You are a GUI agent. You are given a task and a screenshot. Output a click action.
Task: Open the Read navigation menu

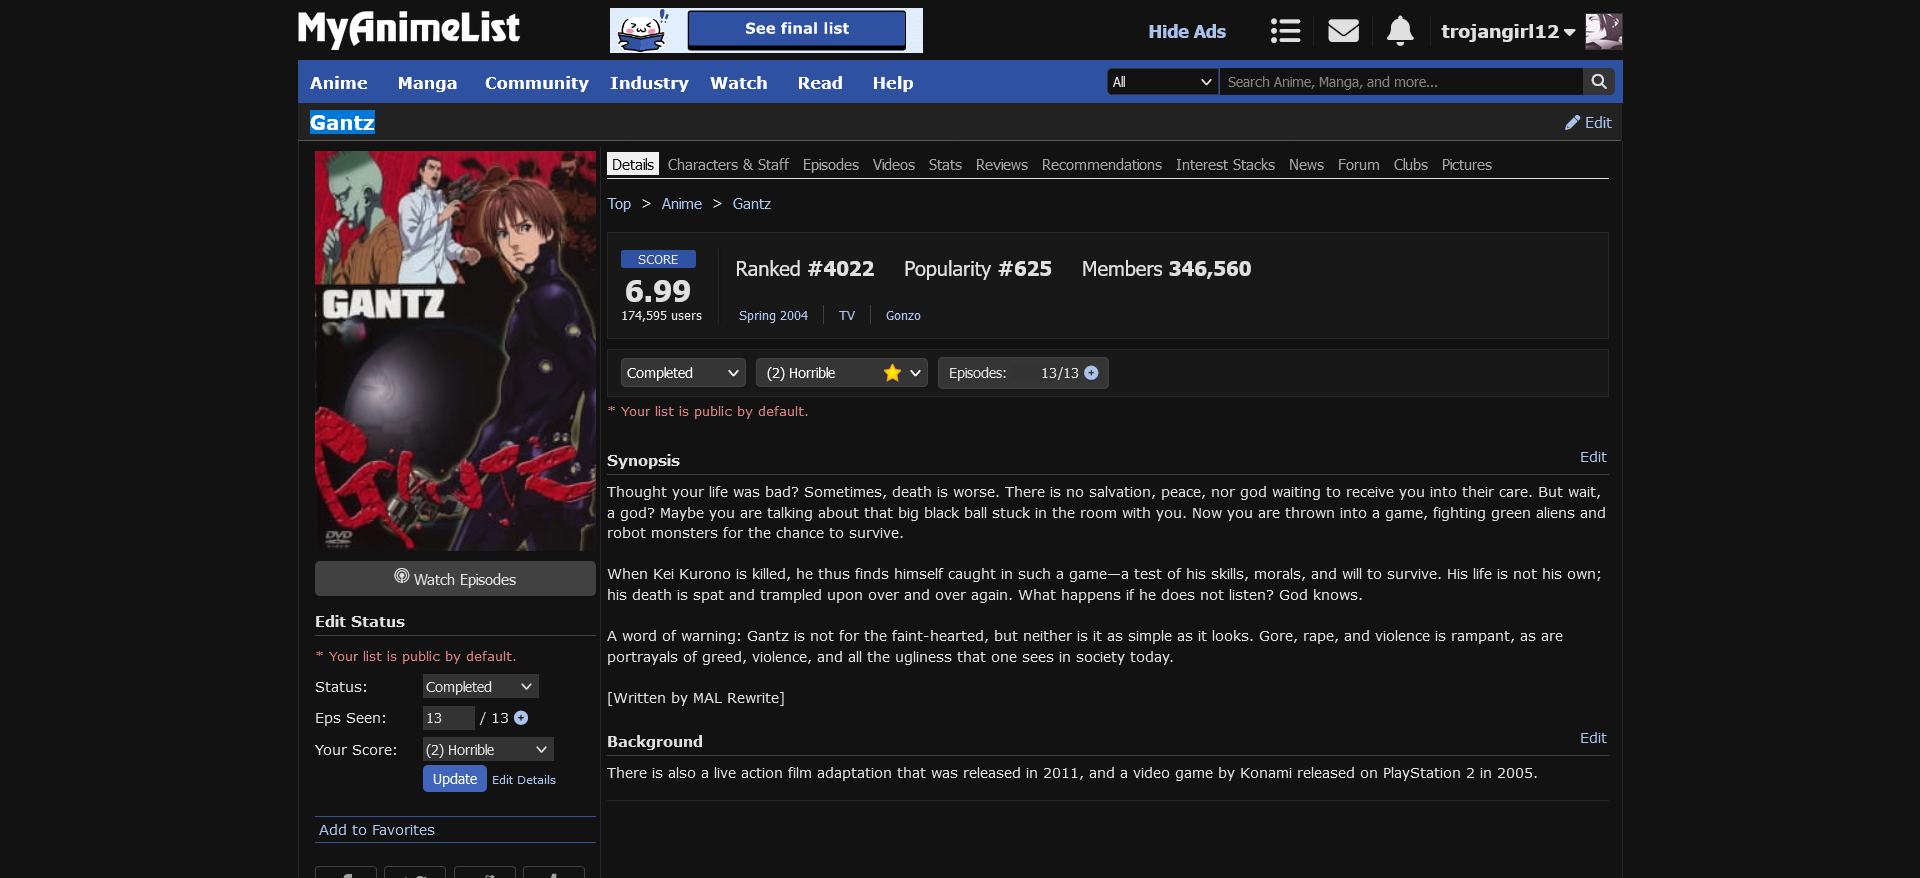(x=820, y=83)
